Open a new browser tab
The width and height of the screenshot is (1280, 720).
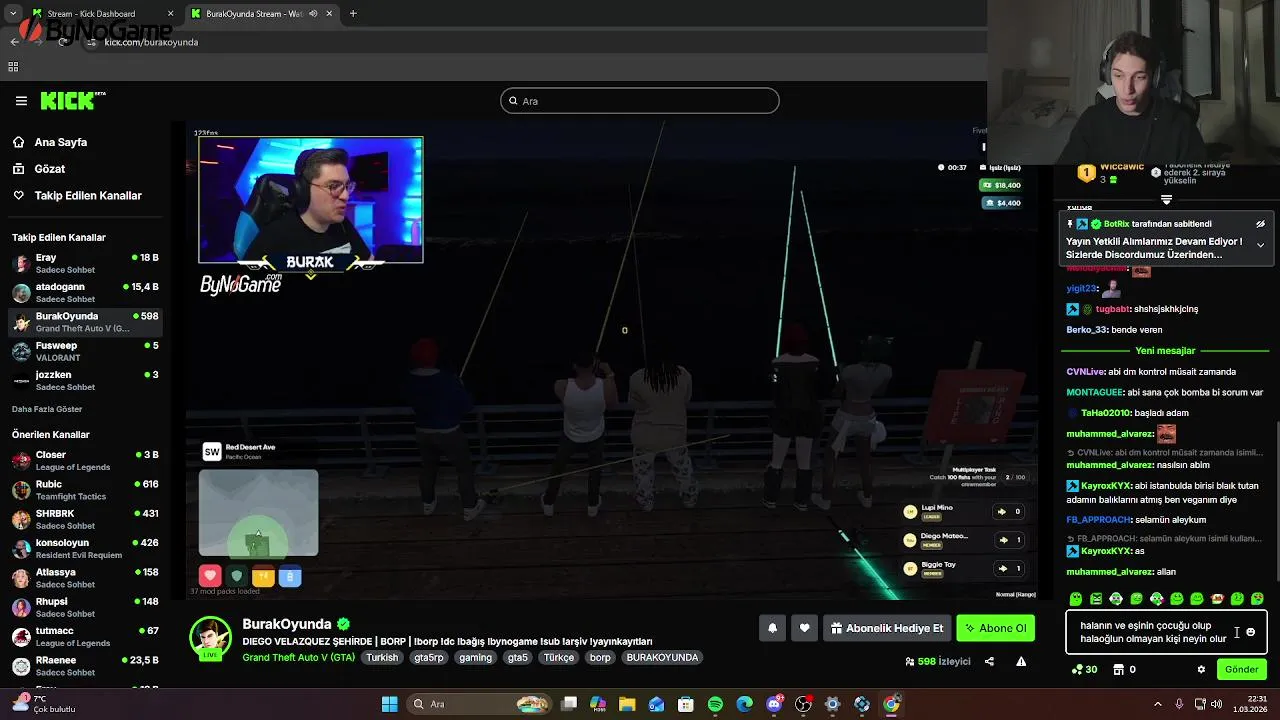click(x=353, y=14)
